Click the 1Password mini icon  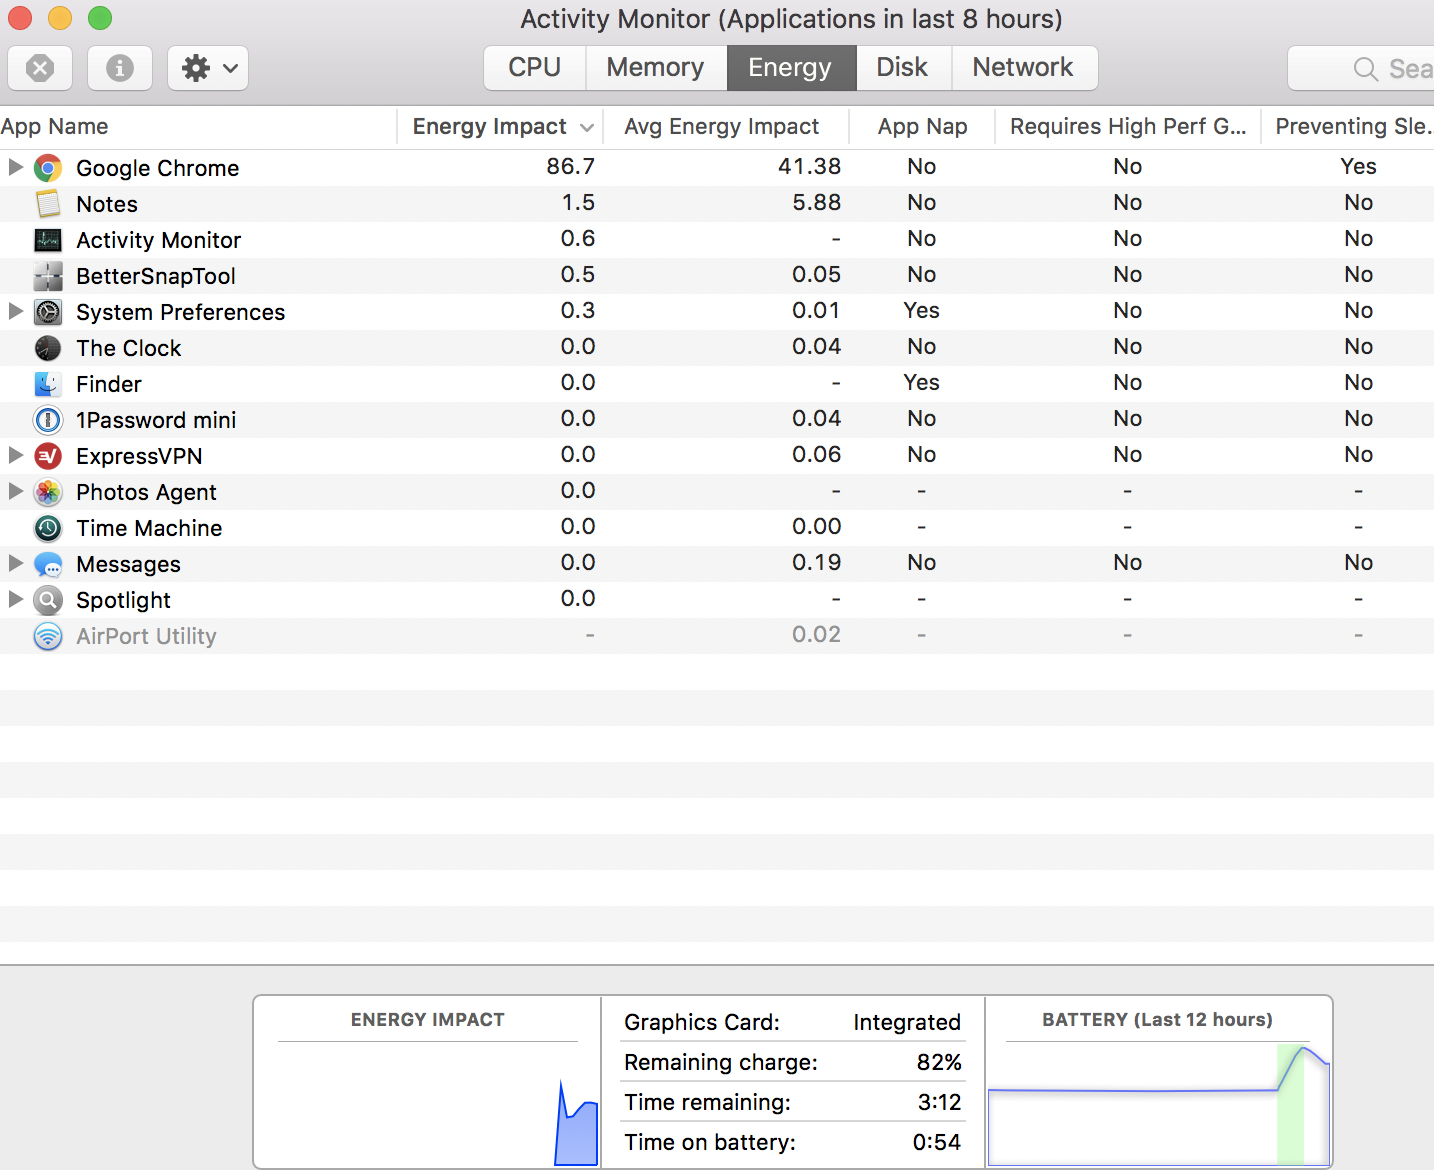48,420
